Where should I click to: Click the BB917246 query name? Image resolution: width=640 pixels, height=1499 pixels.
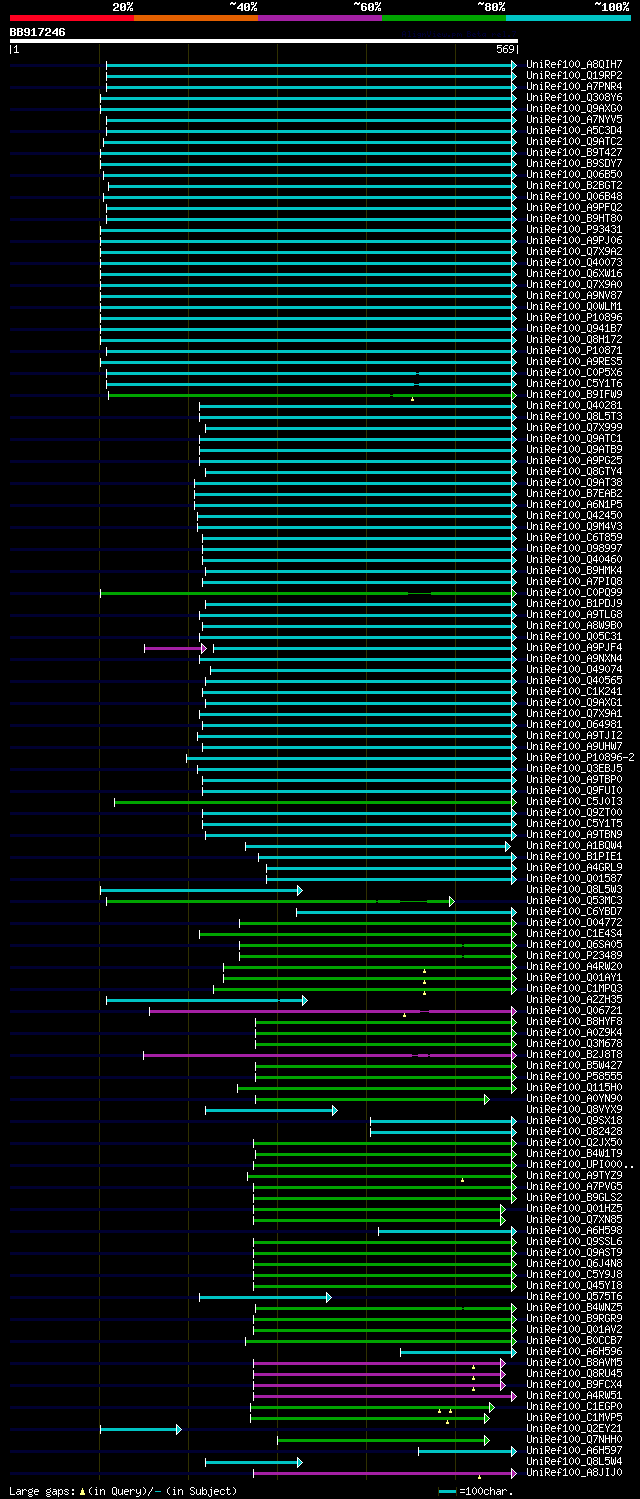pos(38,32)
